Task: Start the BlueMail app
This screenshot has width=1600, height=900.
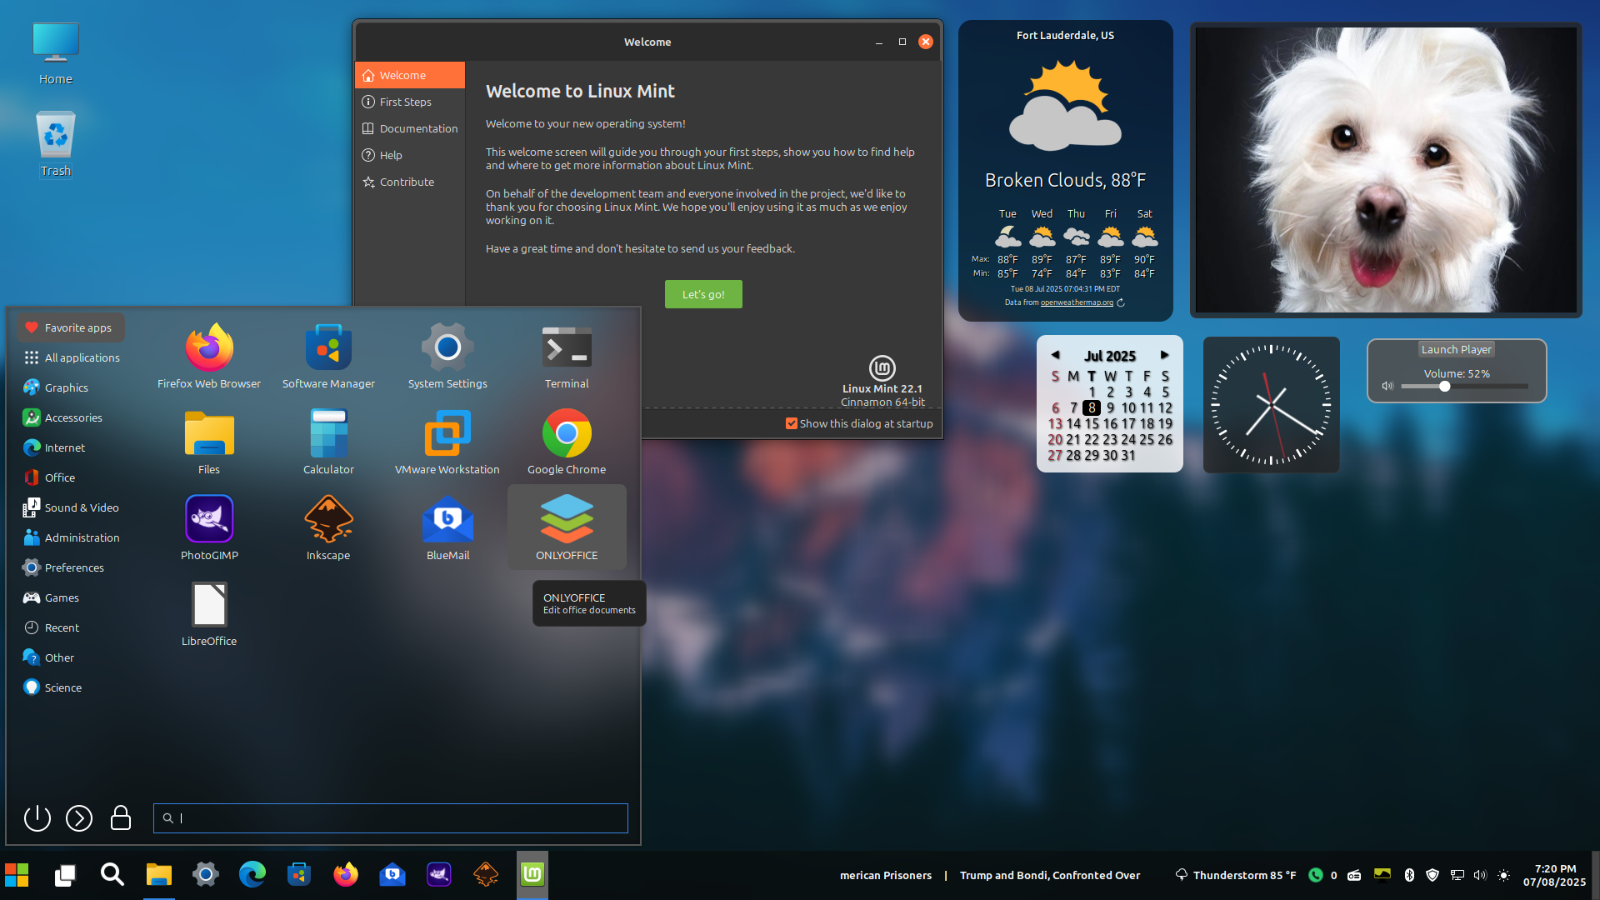Action: pyautogui.click(x=447, y=521)
